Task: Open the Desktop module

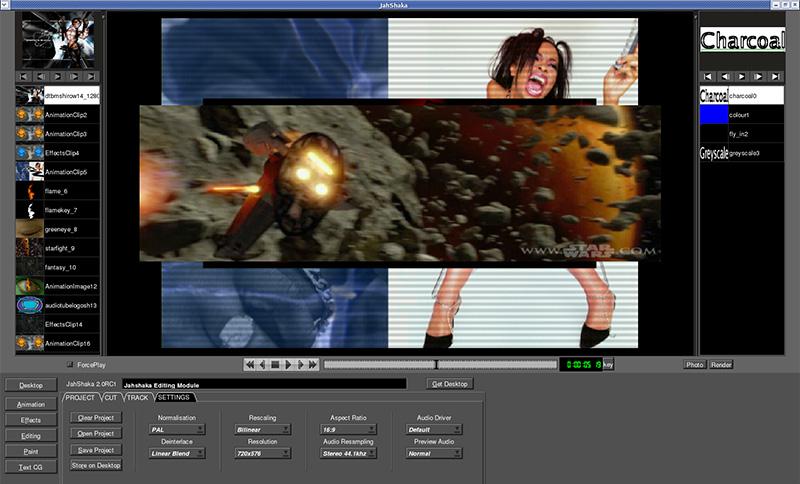Action: [x=31, y=385]
